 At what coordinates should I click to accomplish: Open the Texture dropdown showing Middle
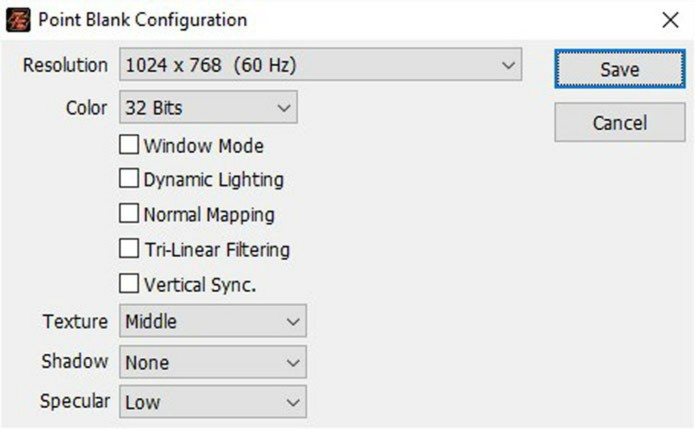click(213, 321)
